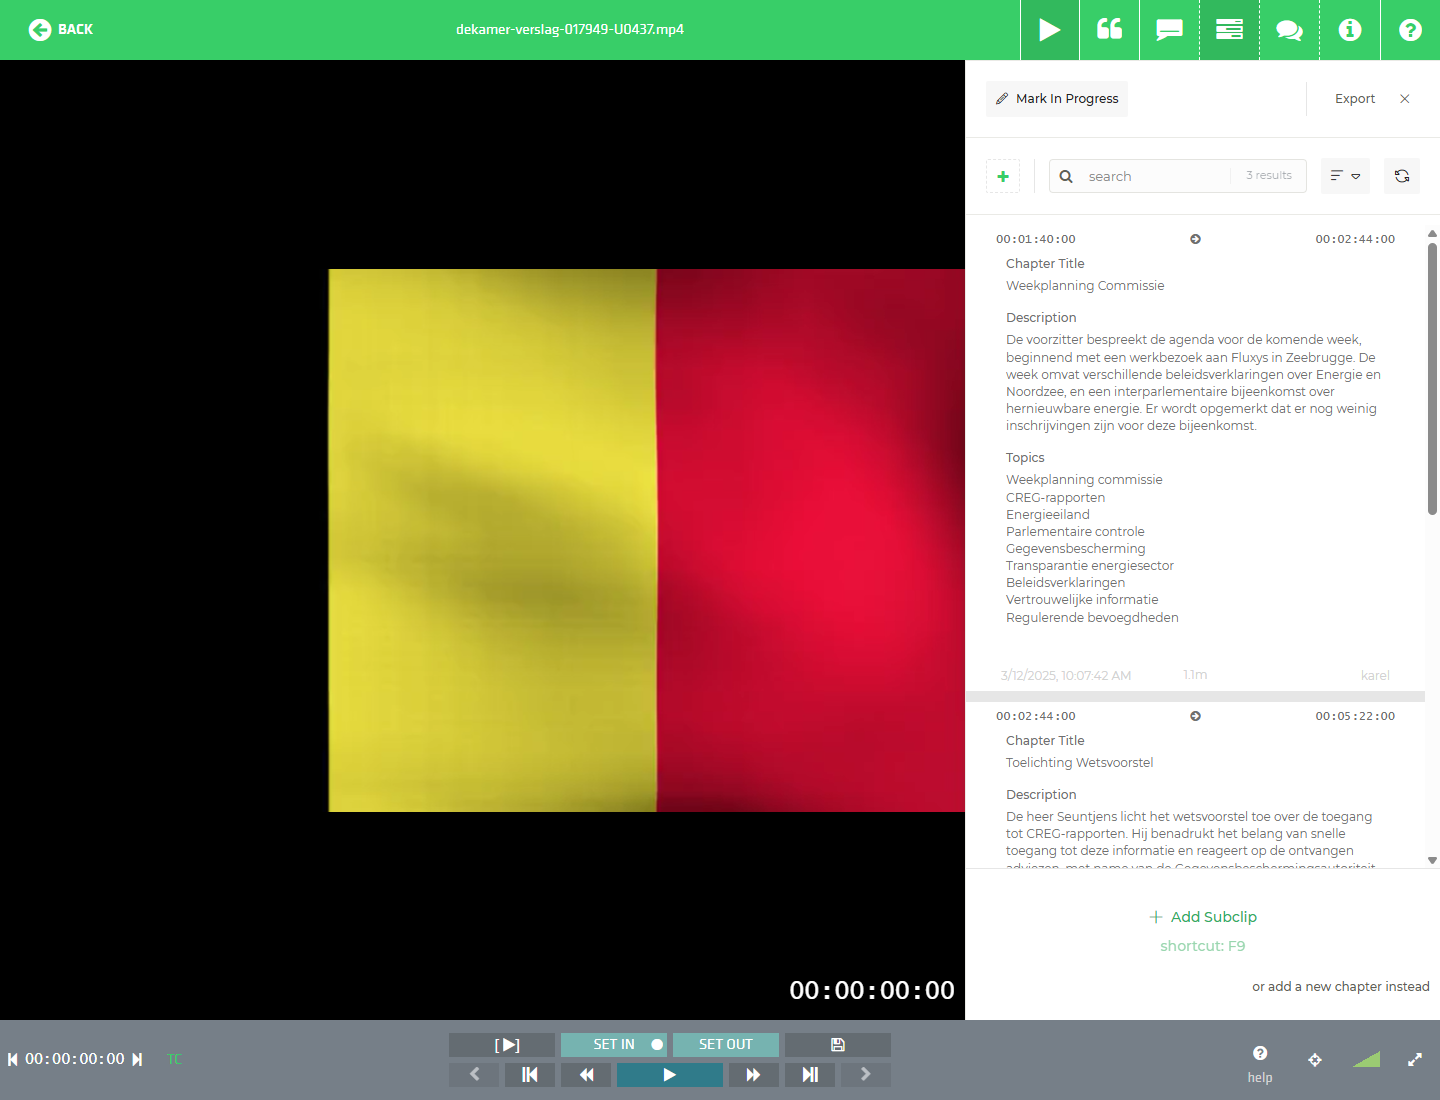
Task: Click author name karel
Action: (1375, 676)
